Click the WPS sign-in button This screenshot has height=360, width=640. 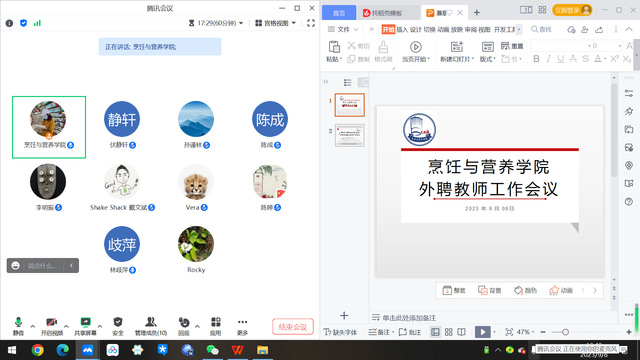tap(572, 10)
